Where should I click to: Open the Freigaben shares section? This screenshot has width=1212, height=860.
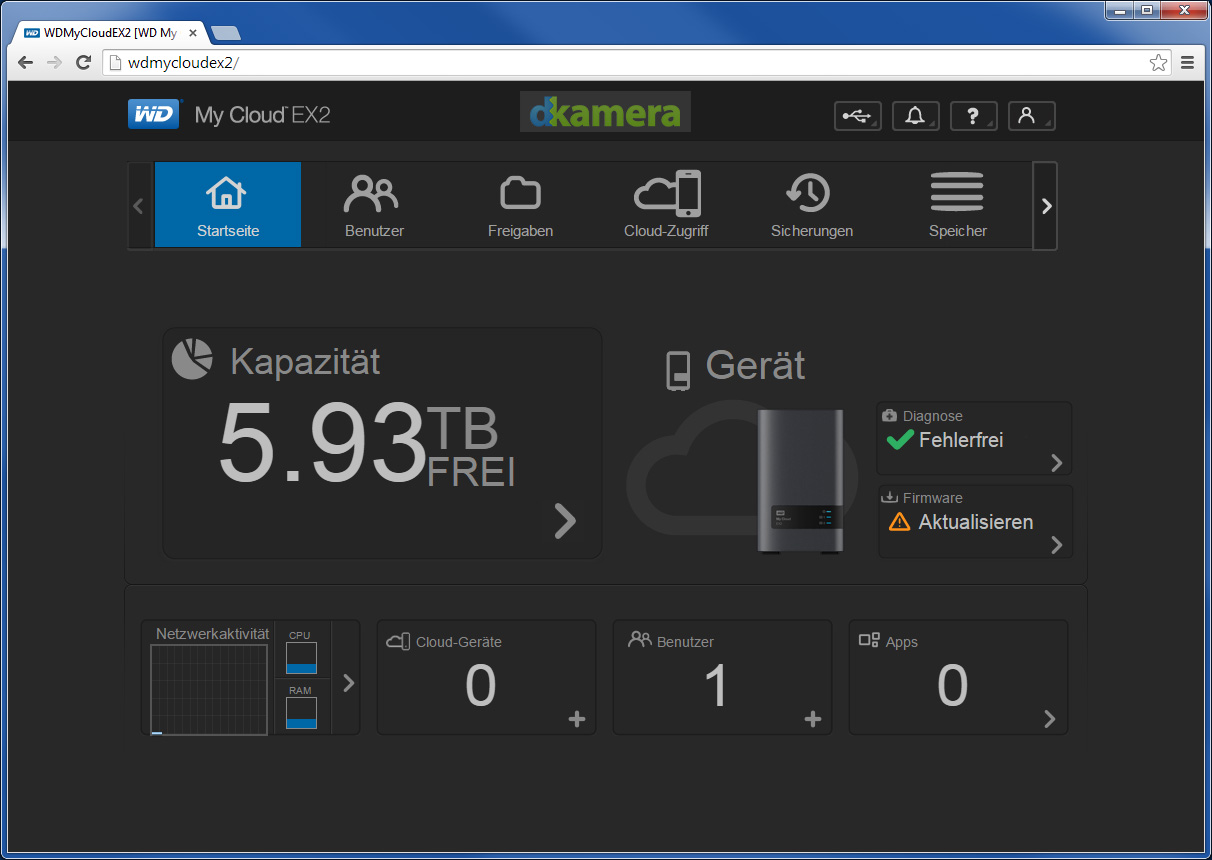520,205
